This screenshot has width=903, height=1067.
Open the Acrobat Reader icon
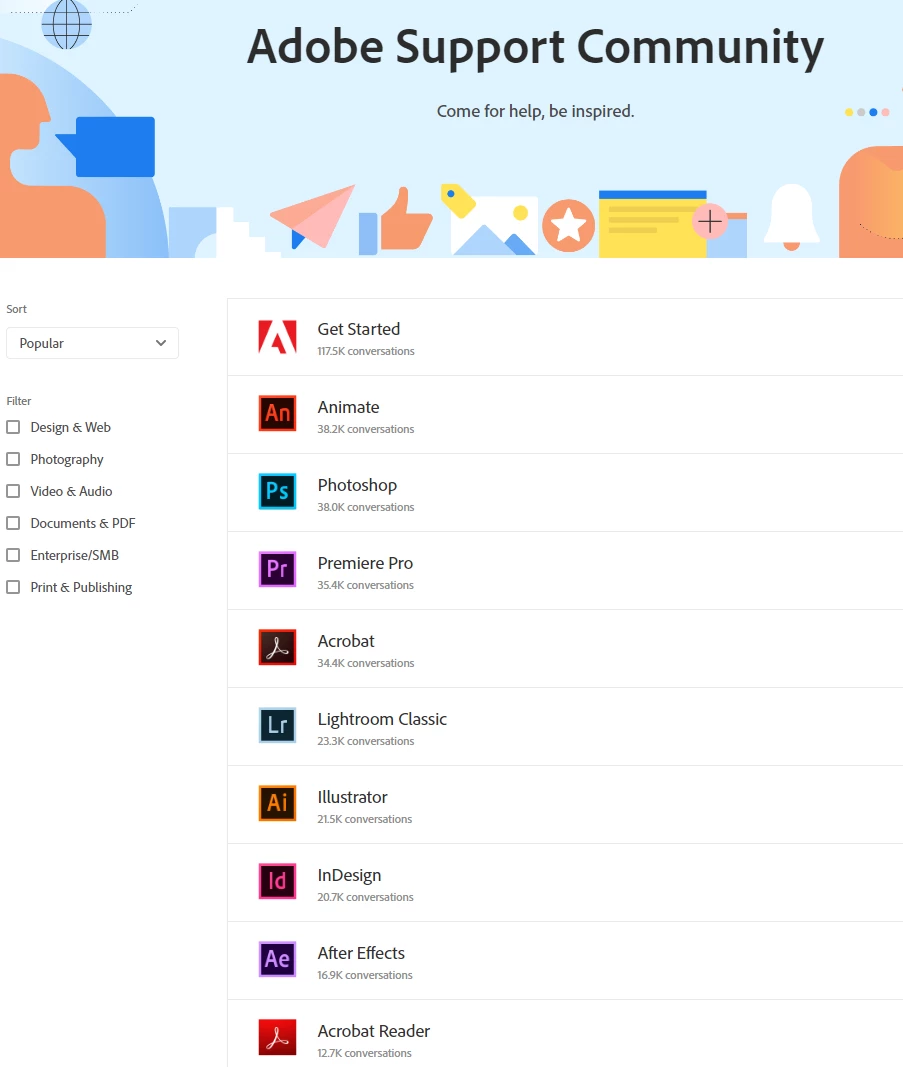[x=277, y=1037]
